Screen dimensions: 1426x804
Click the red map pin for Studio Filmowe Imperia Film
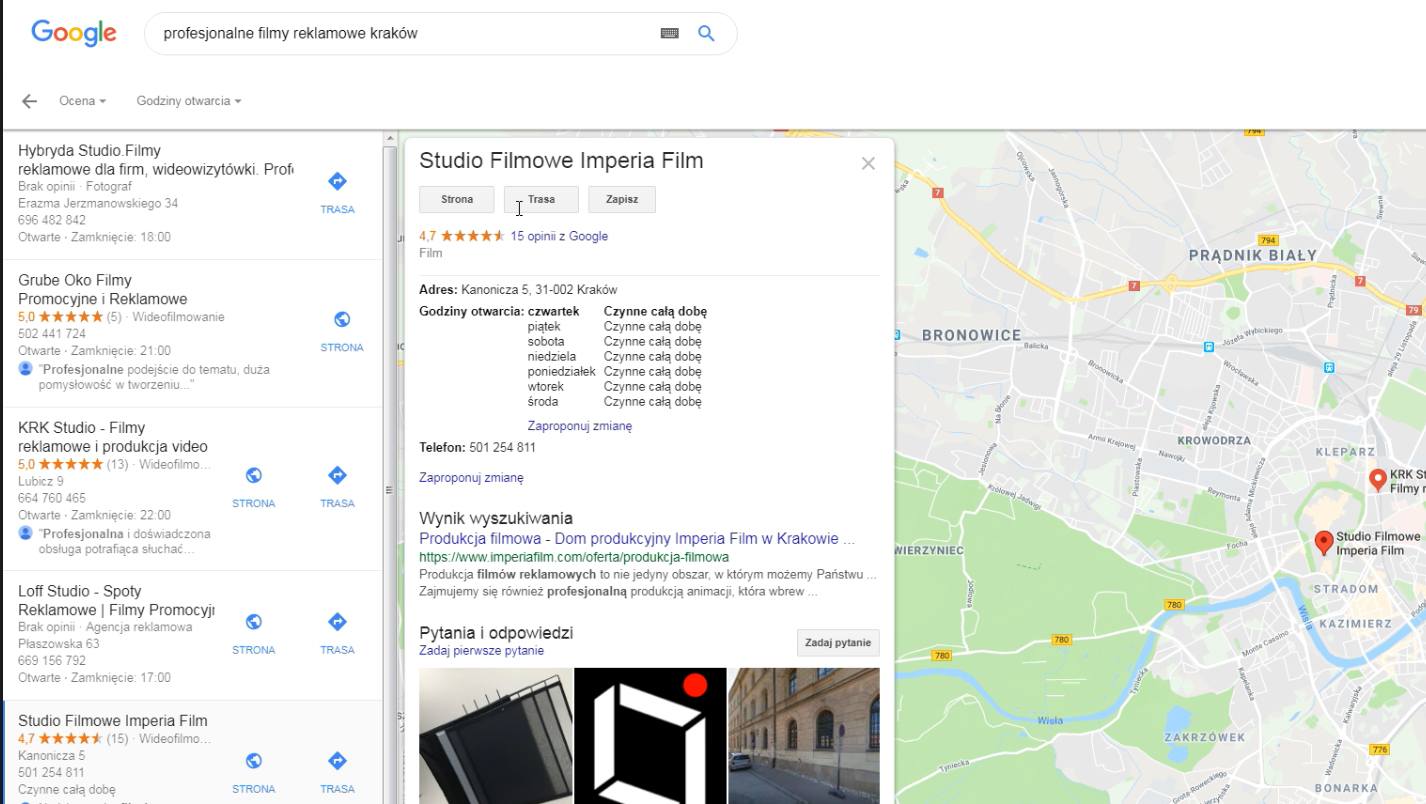coord(1324,542)
